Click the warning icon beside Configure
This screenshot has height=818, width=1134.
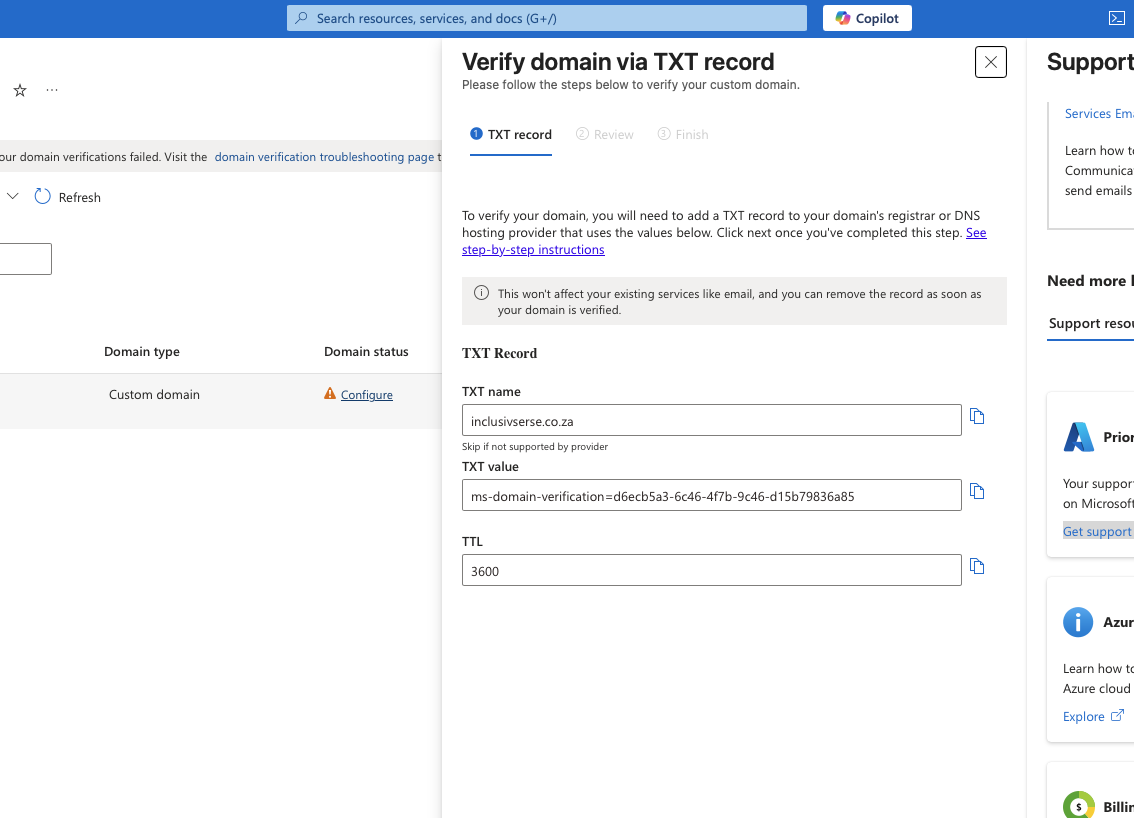(x=329, y=394)
